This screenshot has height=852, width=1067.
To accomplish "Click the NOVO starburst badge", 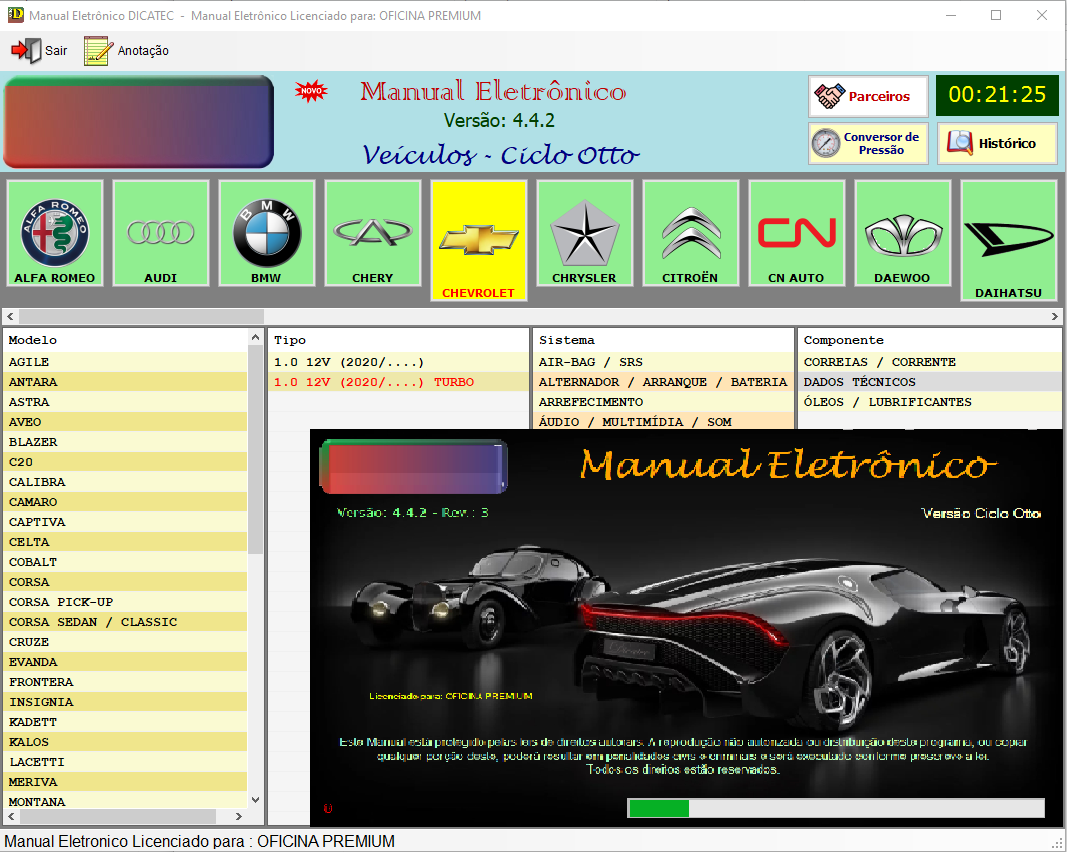I will point(311,91).
